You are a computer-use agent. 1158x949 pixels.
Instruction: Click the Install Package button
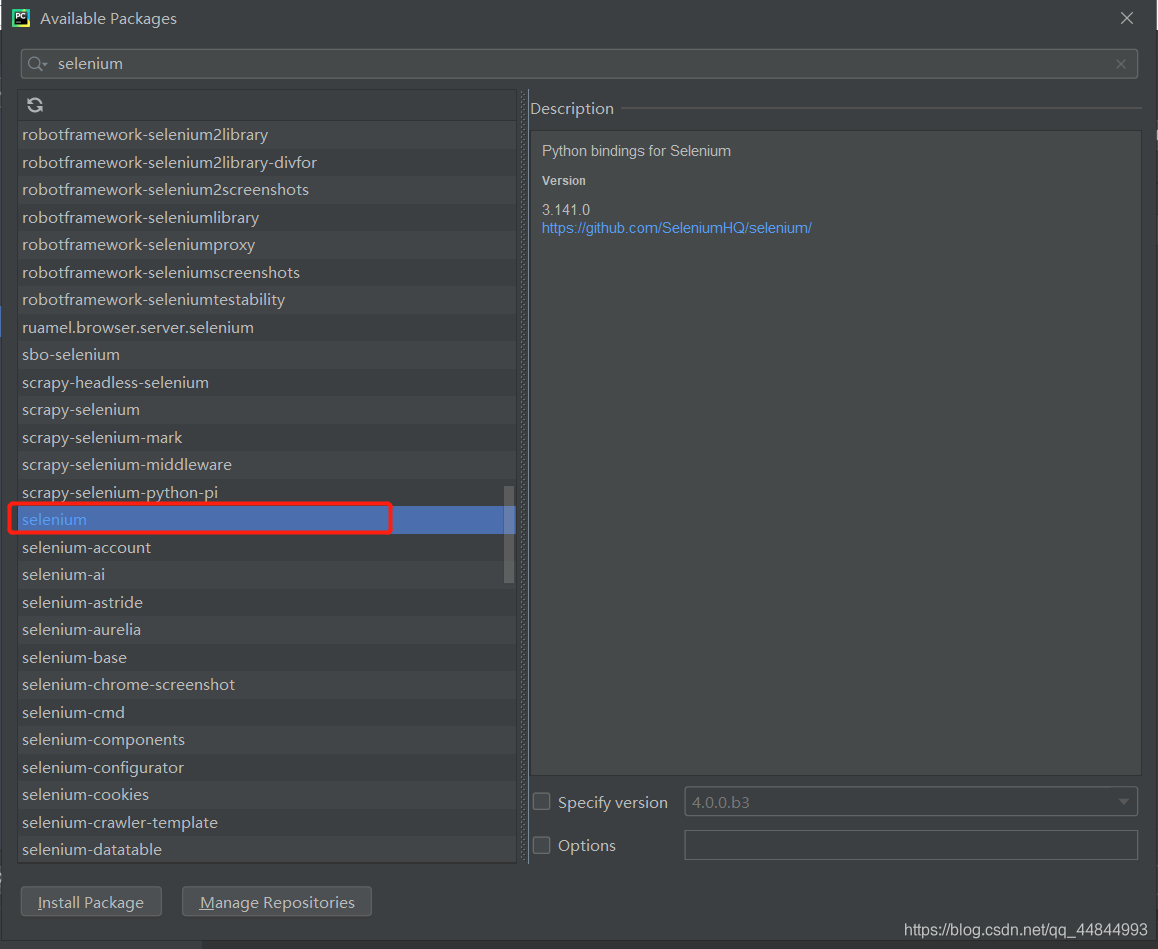91,902
